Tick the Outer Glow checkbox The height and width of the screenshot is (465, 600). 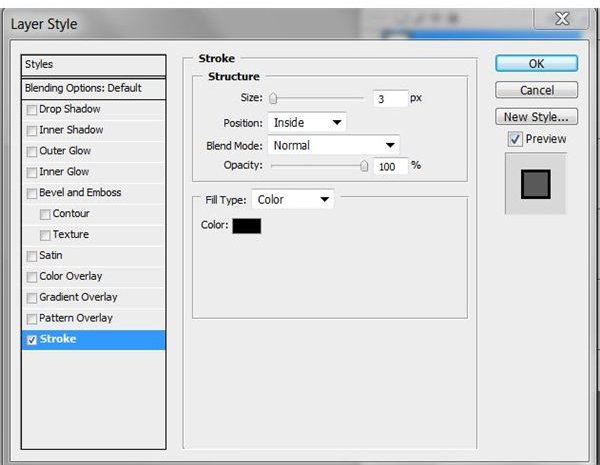tap(32, 152)
